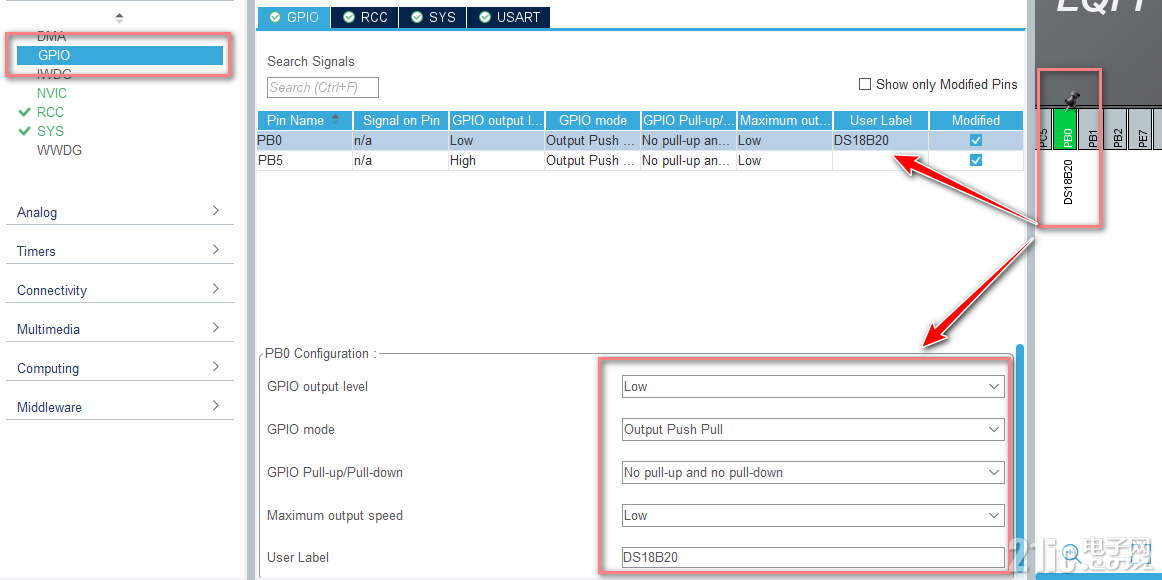Open the GPIO Pull-up/Pull-down dropdown
1162x580 pixels.
pos(813,472)
